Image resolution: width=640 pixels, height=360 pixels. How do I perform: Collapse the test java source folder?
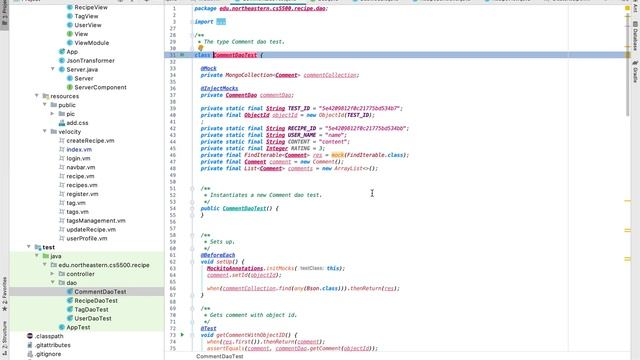[37, 256]
